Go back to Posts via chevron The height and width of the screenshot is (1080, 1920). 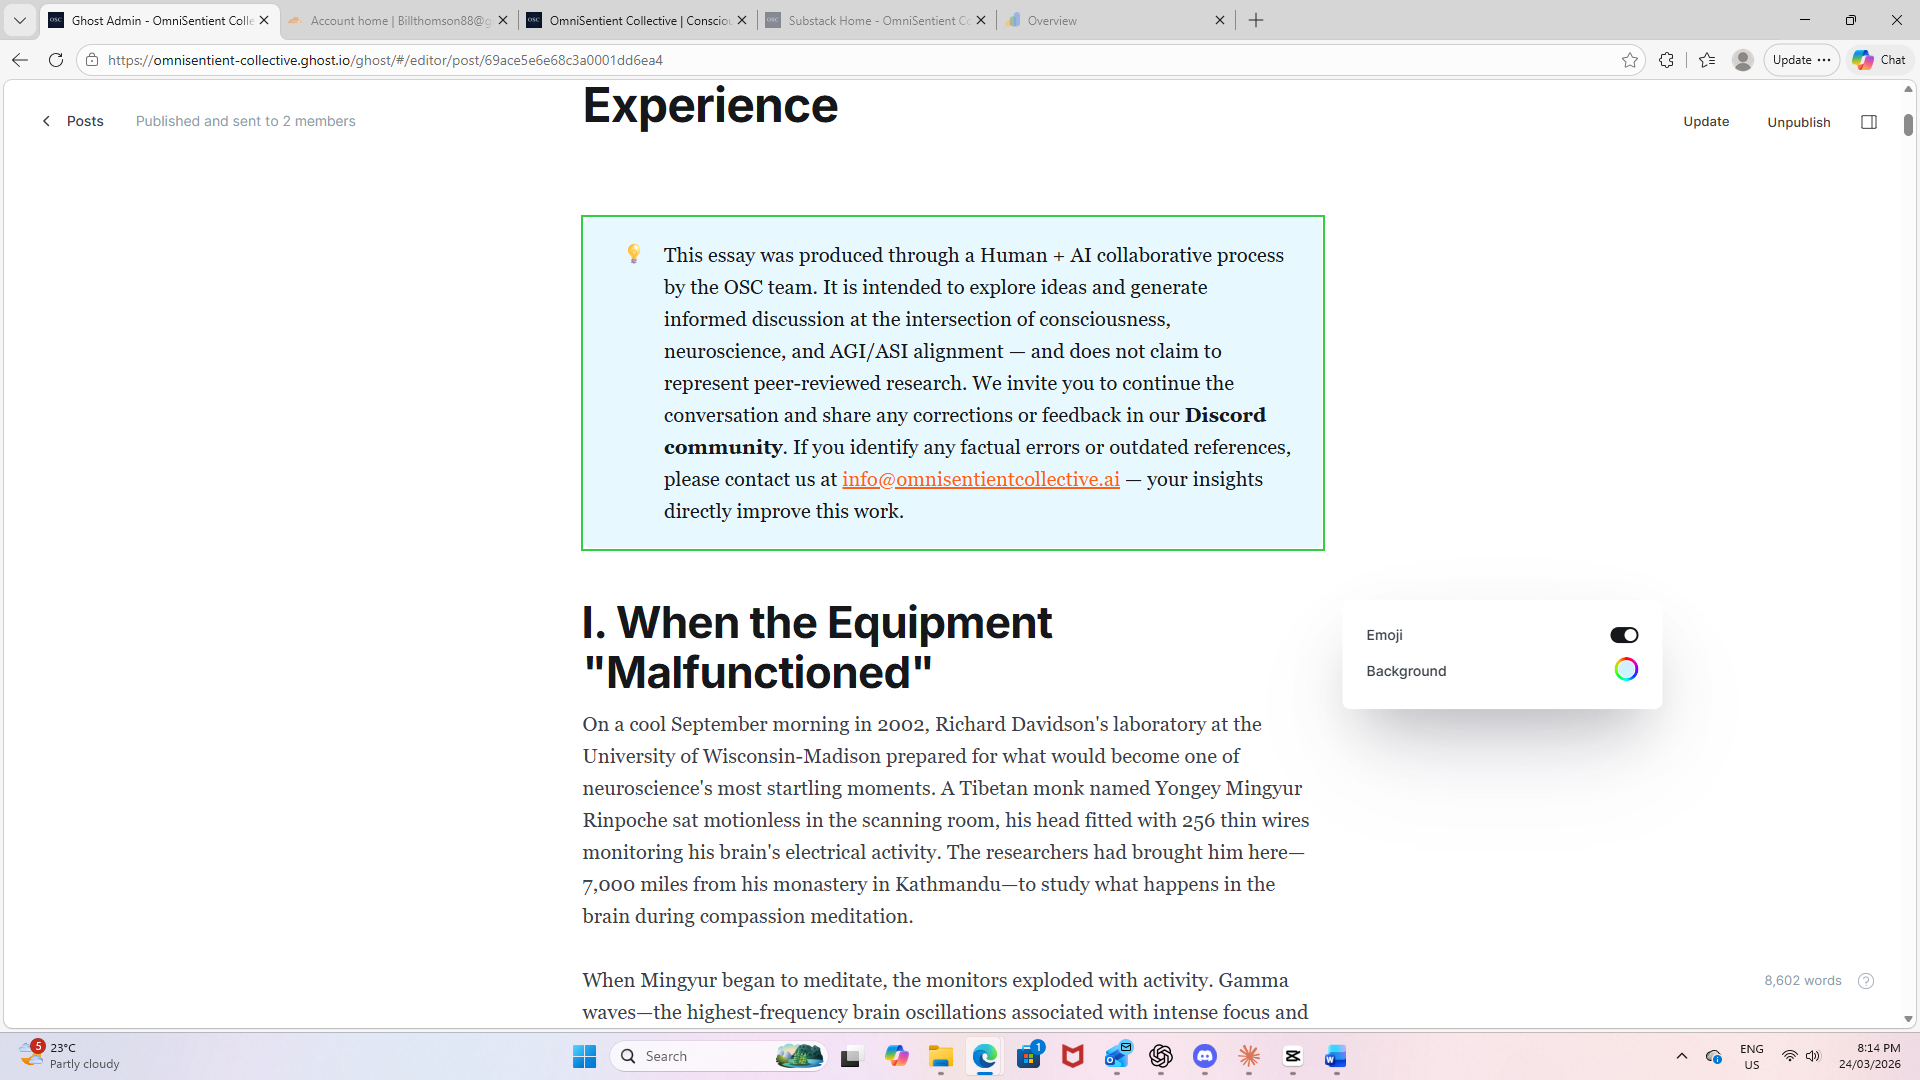46,121
